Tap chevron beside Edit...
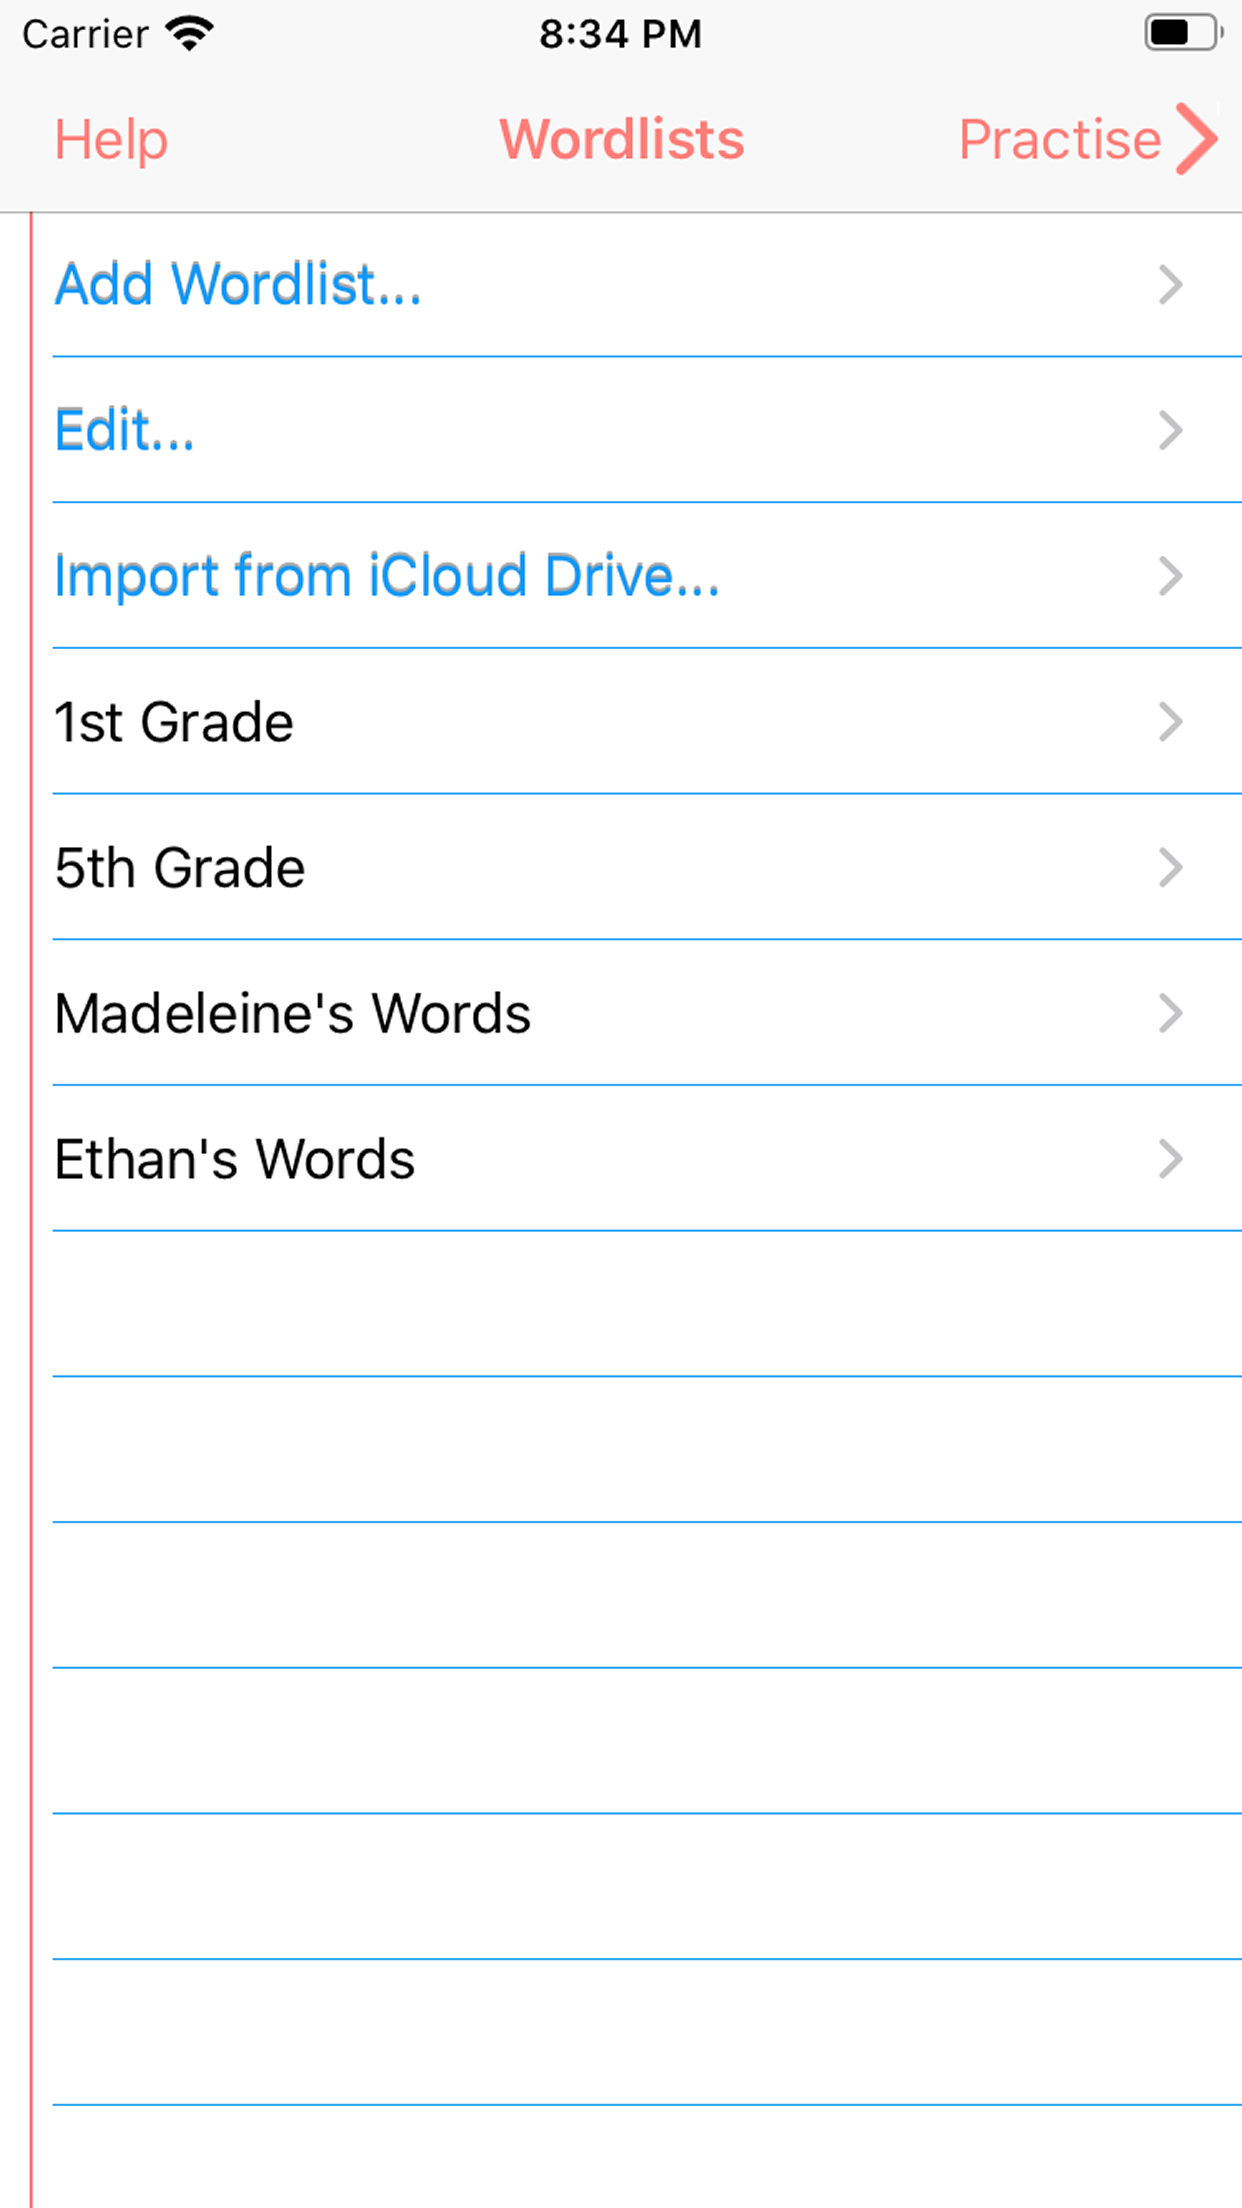1242x2208 pixels. [1171, 430]
